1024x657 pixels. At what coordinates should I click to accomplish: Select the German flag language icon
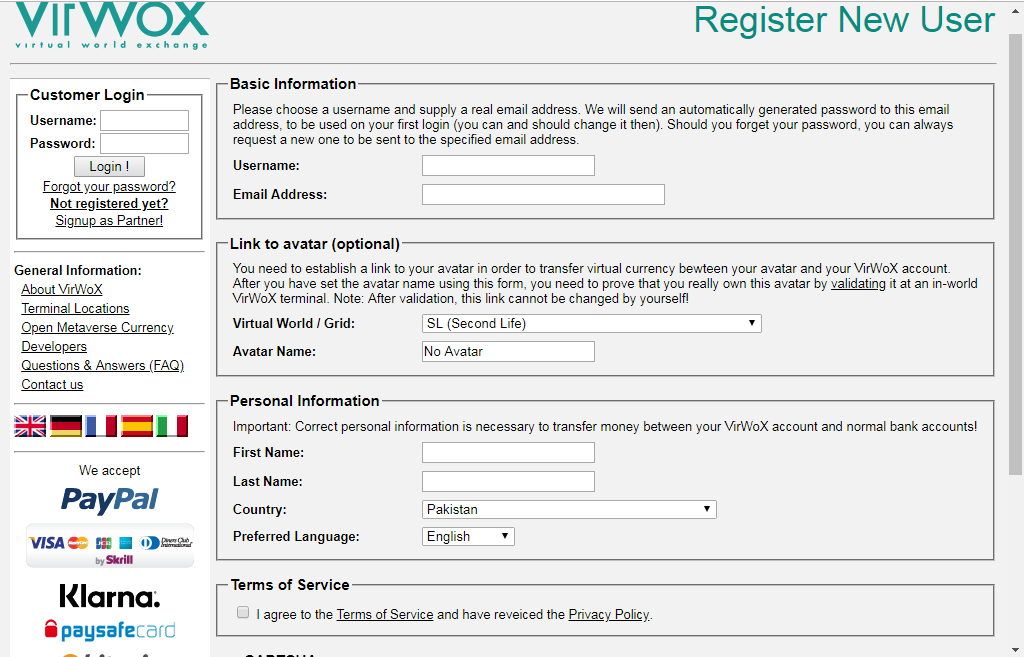coord(66,426)
